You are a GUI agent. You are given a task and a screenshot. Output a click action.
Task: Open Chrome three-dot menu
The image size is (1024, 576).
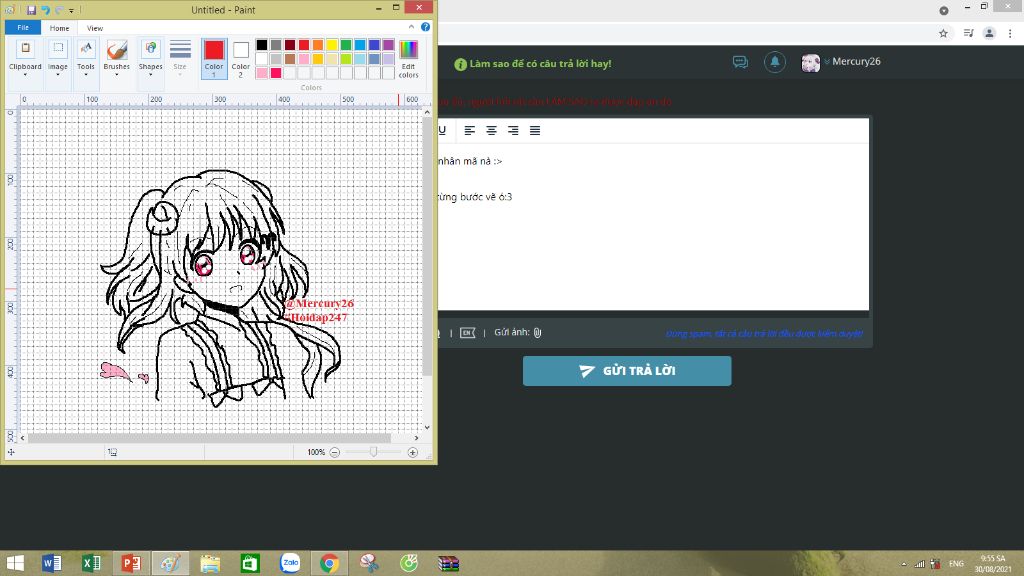(1010, 33)
